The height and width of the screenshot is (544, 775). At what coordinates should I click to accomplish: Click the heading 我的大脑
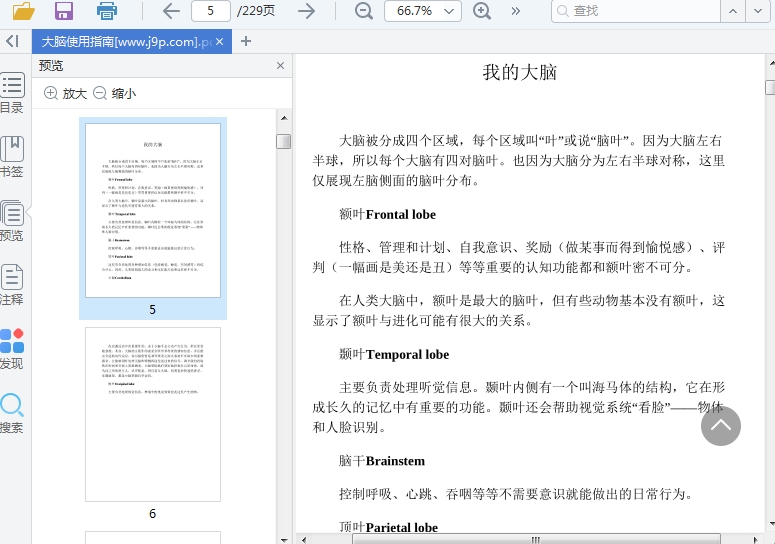click(519, 73)
